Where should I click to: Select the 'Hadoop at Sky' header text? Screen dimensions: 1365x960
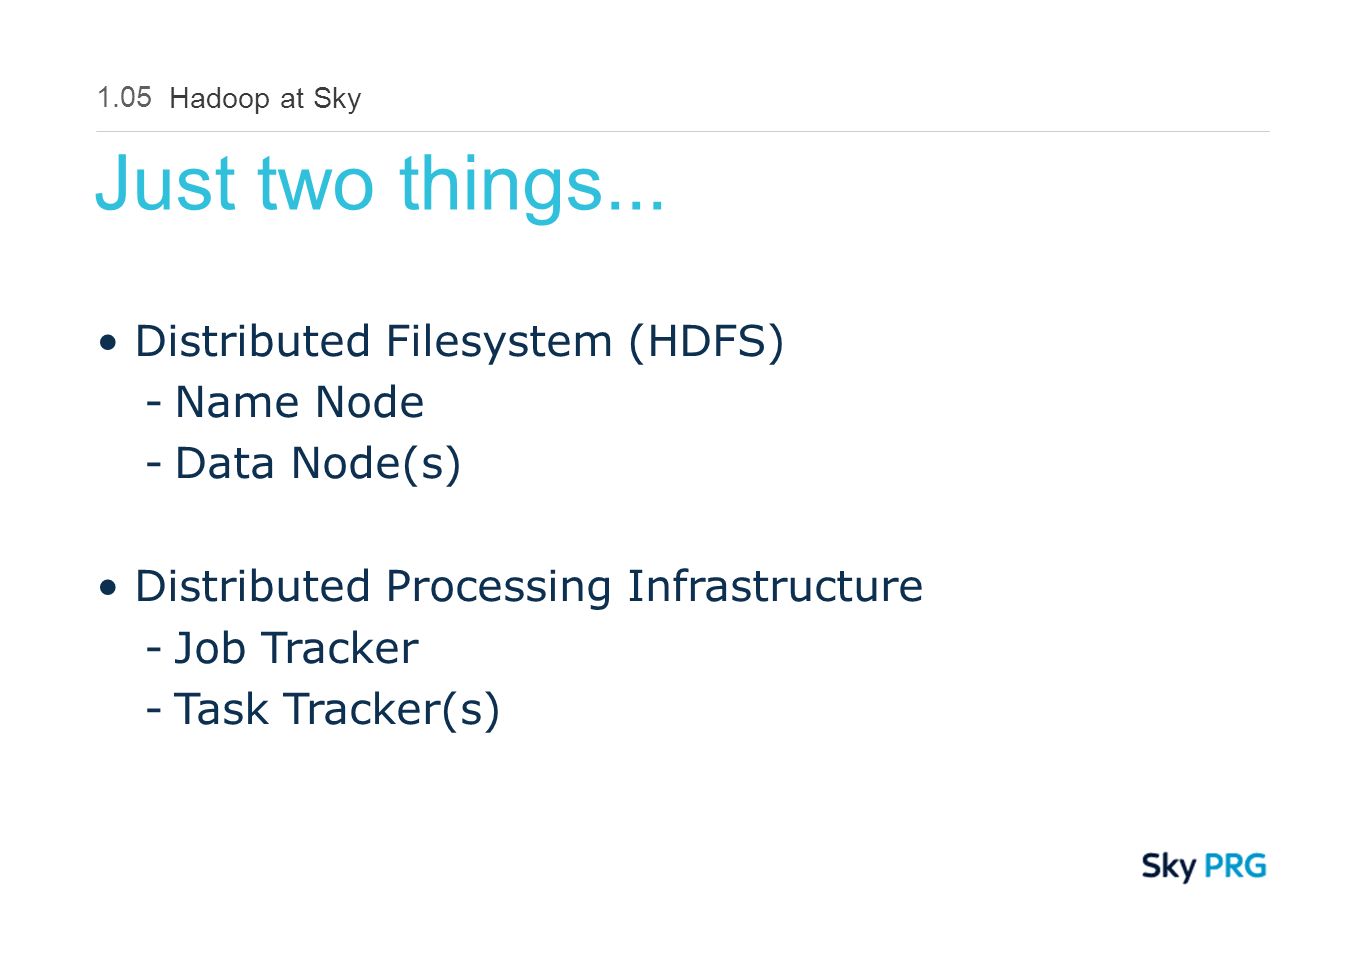[x=265, y=99]
